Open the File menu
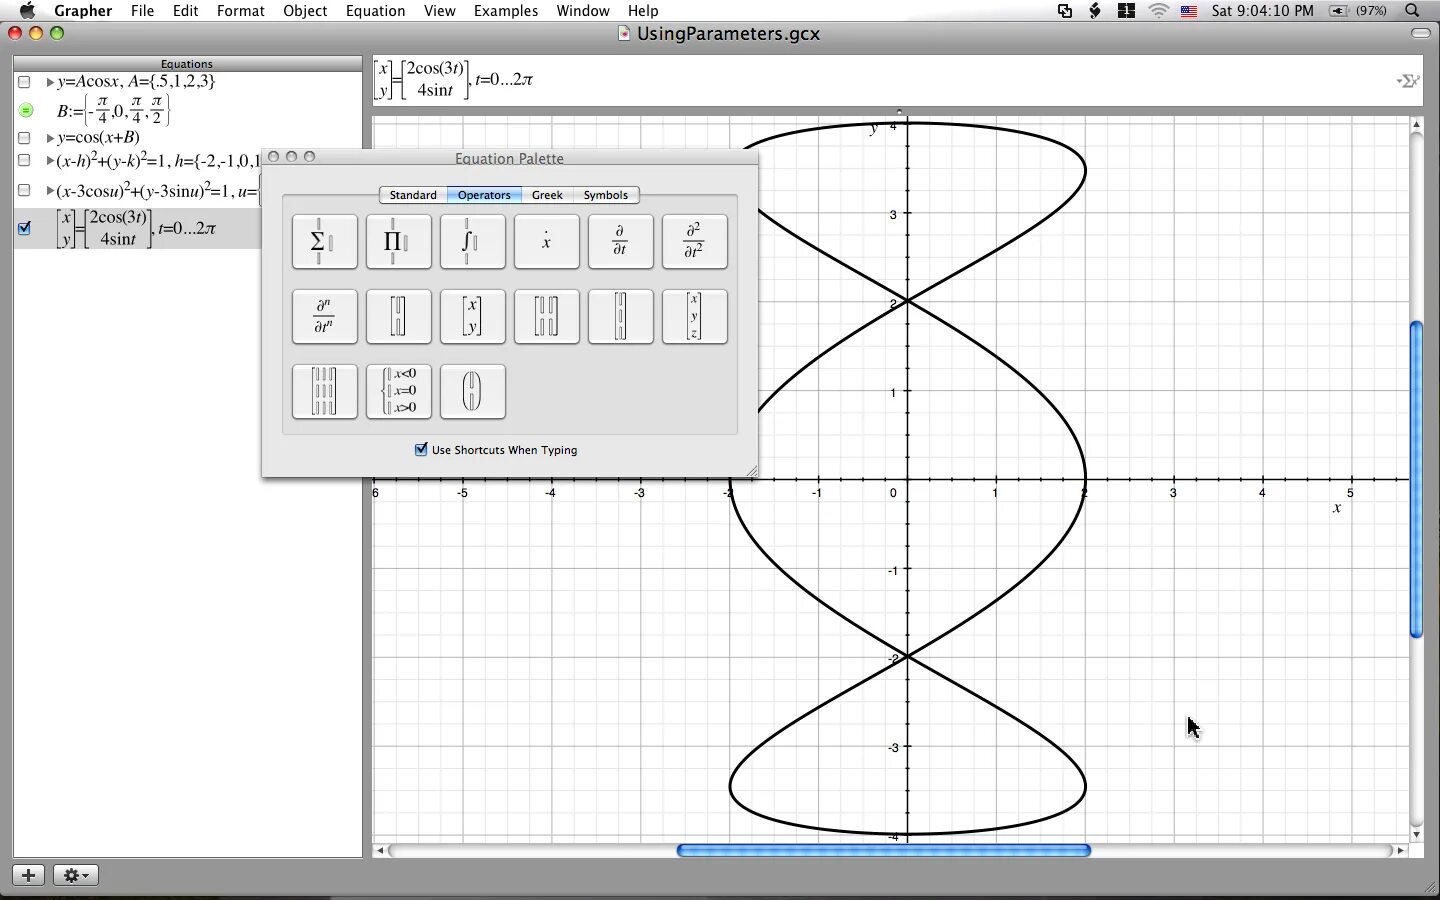Screen dimensions: 1440x900 142,11
